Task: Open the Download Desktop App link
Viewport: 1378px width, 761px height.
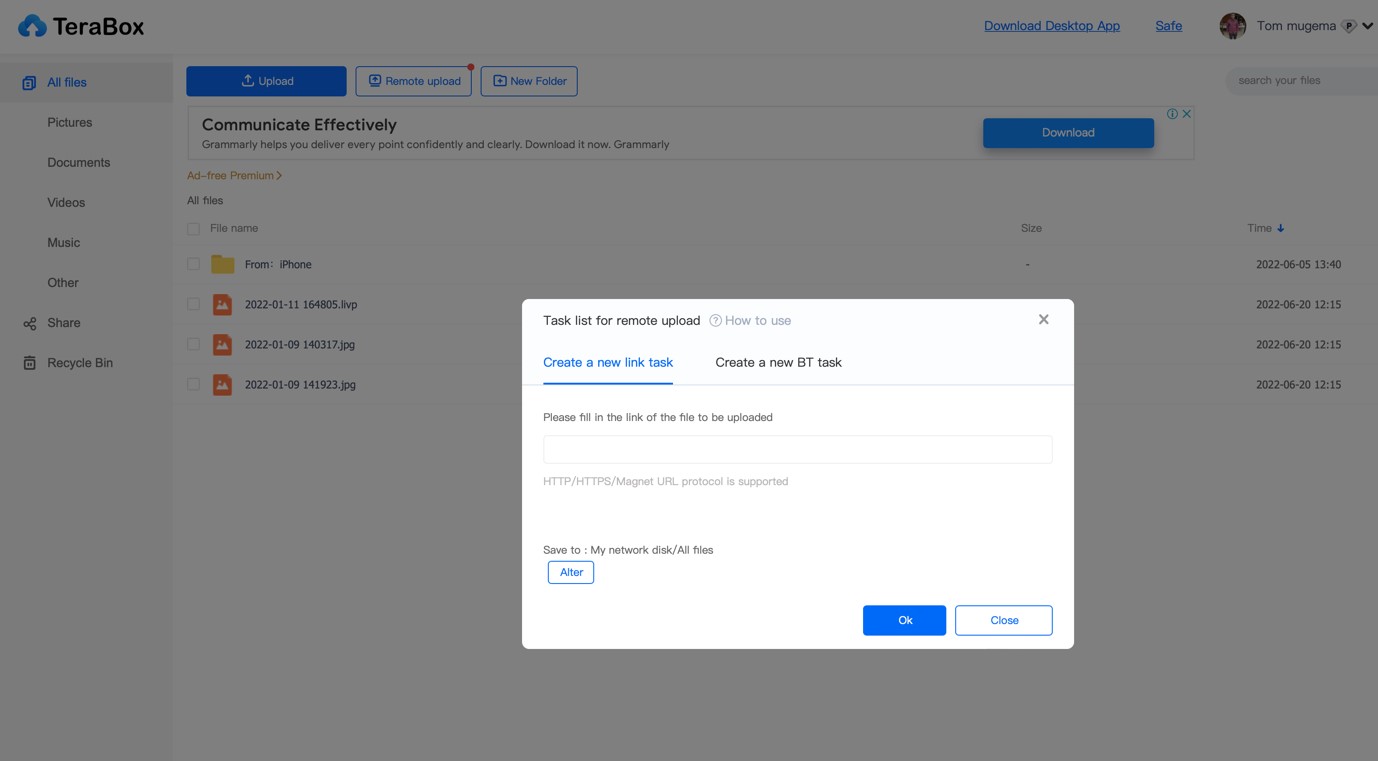Action: tap(1052, 25)
